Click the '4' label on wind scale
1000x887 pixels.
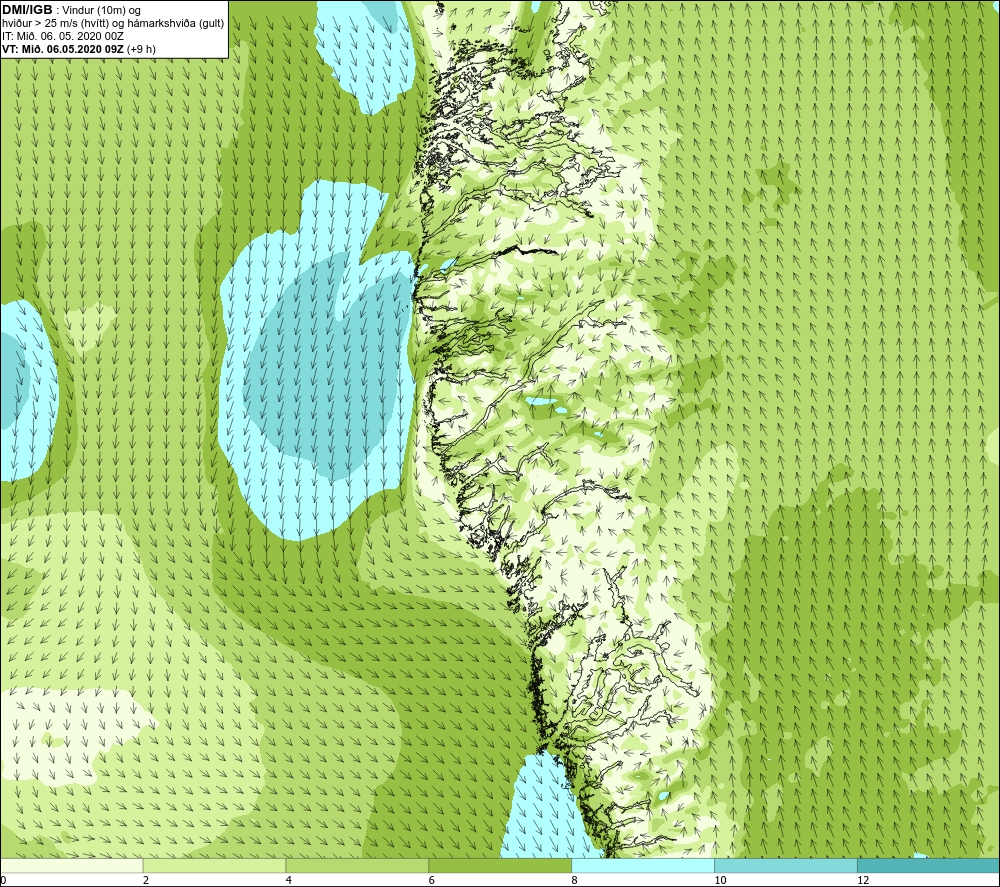point(289,881)
